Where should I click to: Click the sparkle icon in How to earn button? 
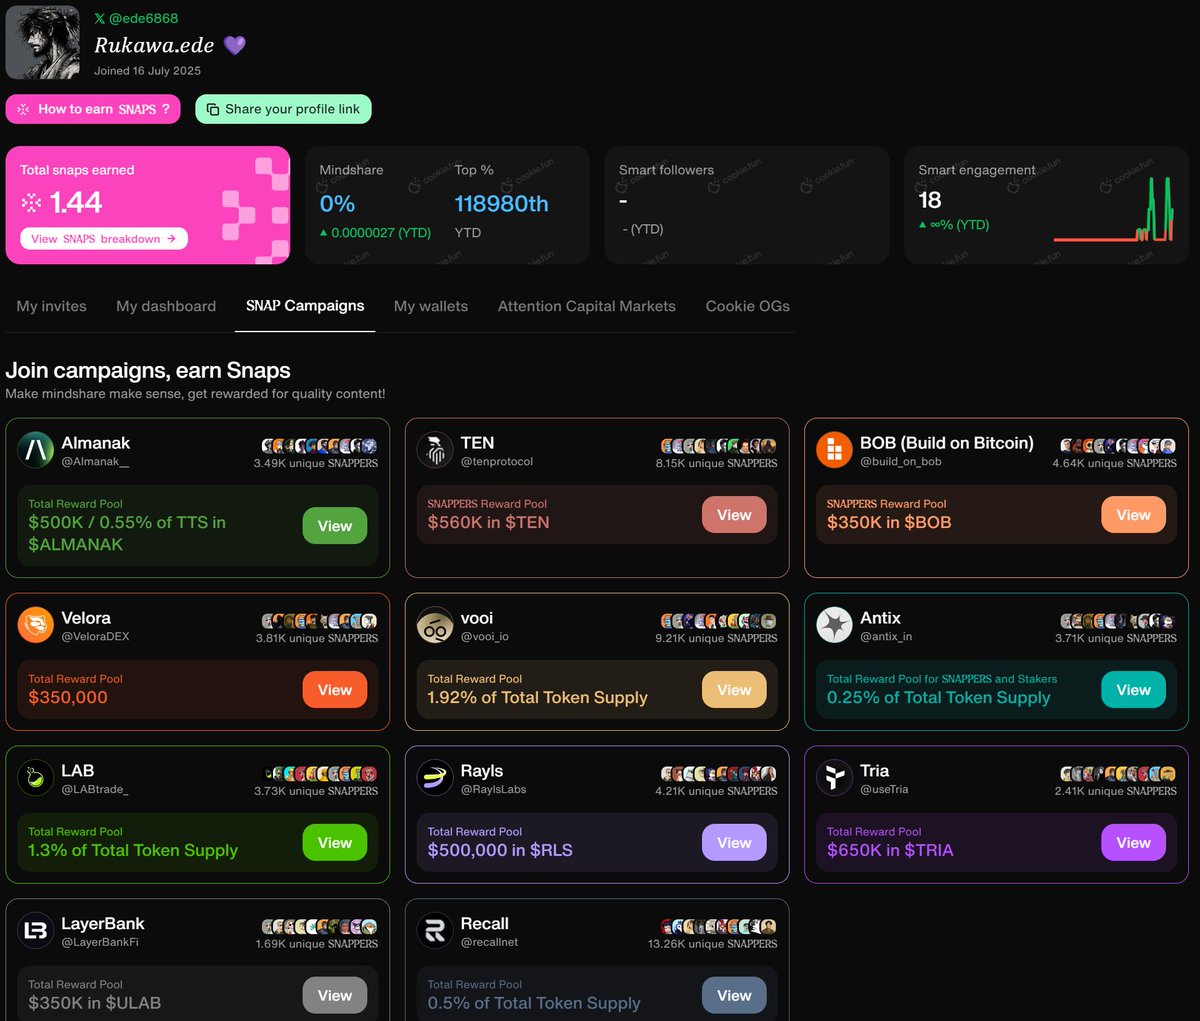coord(23,109)
